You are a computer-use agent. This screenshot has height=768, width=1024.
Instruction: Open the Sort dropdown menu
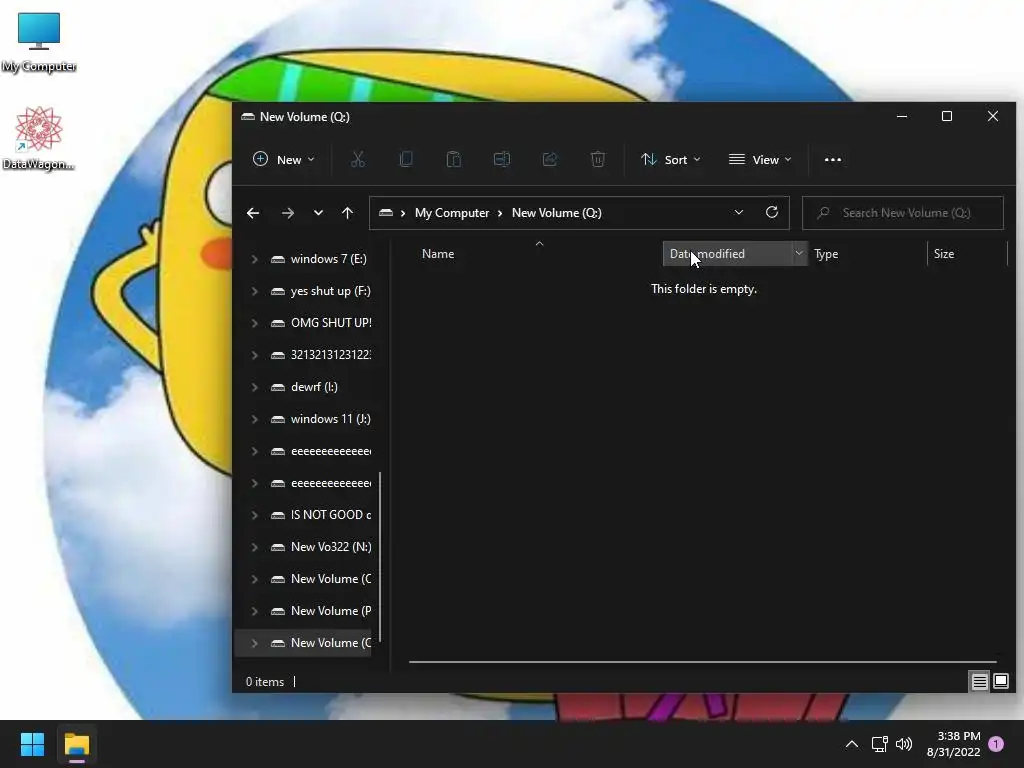pos(671,159)
